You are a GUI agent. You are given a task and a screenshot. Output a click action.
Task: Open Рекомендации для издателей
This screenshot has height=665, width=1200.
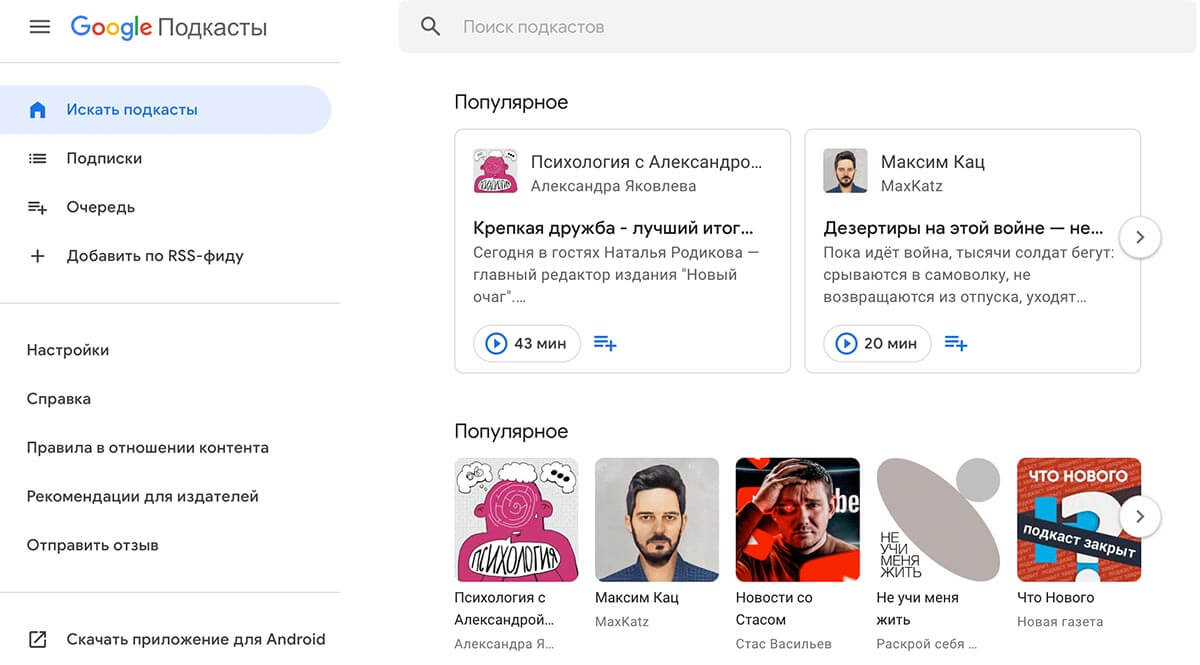[143, 496]
